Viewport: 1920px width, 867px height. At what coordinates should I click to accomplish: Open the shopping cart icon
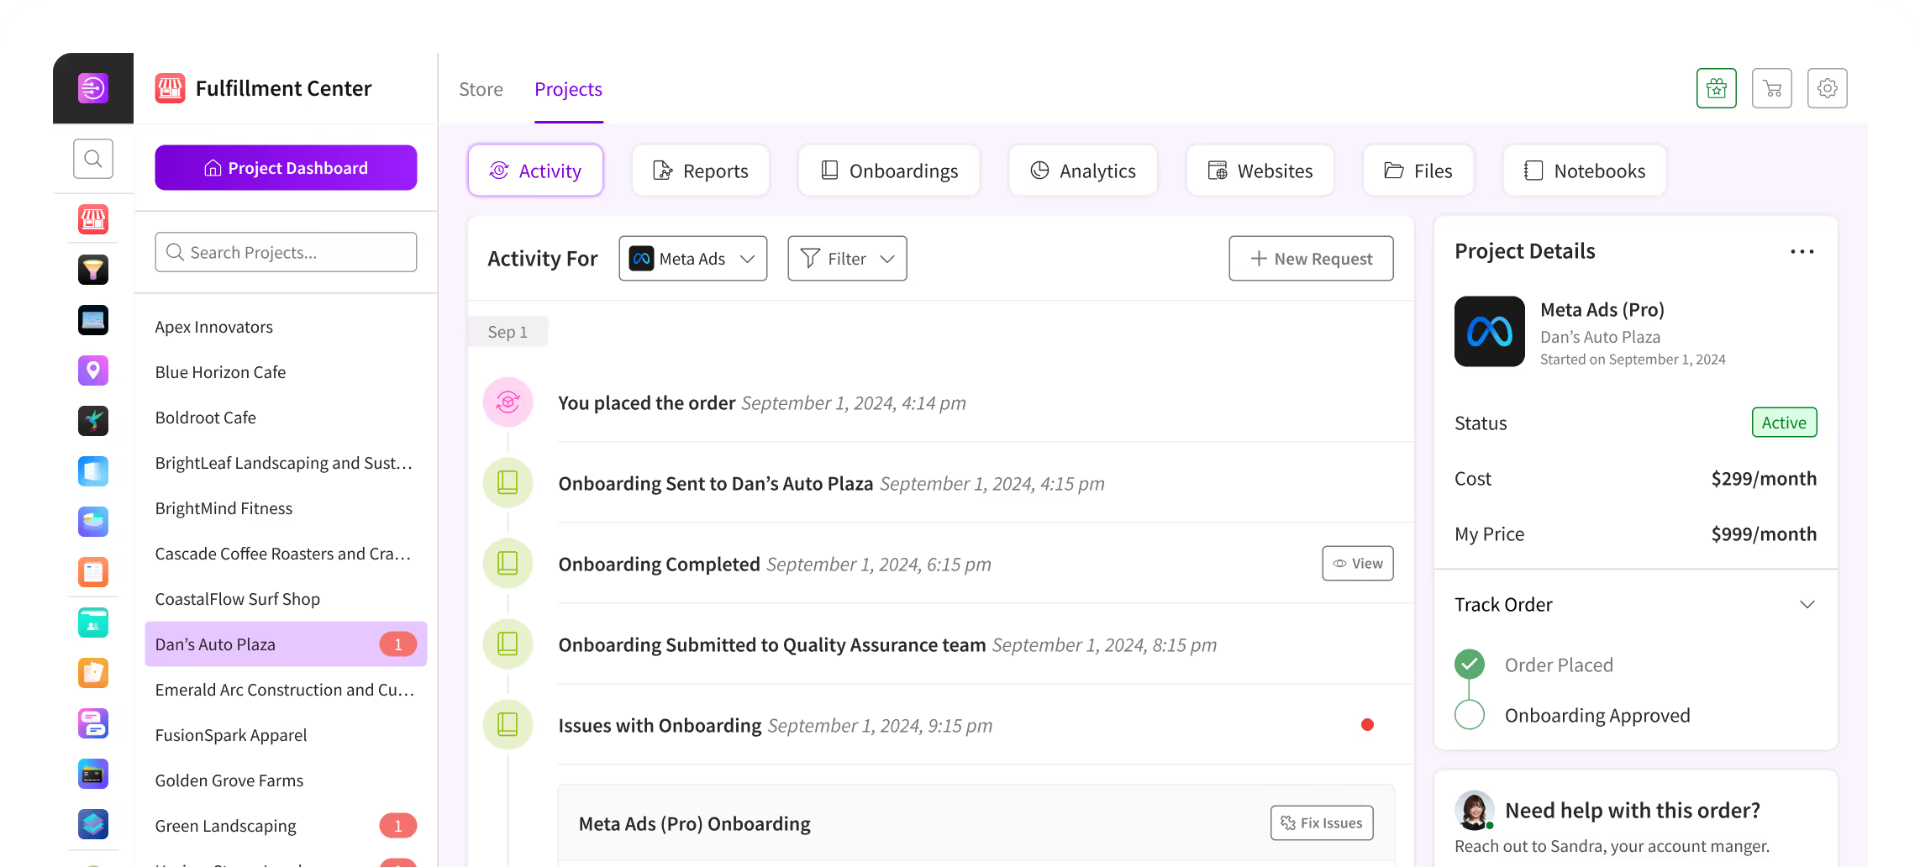1772,88
